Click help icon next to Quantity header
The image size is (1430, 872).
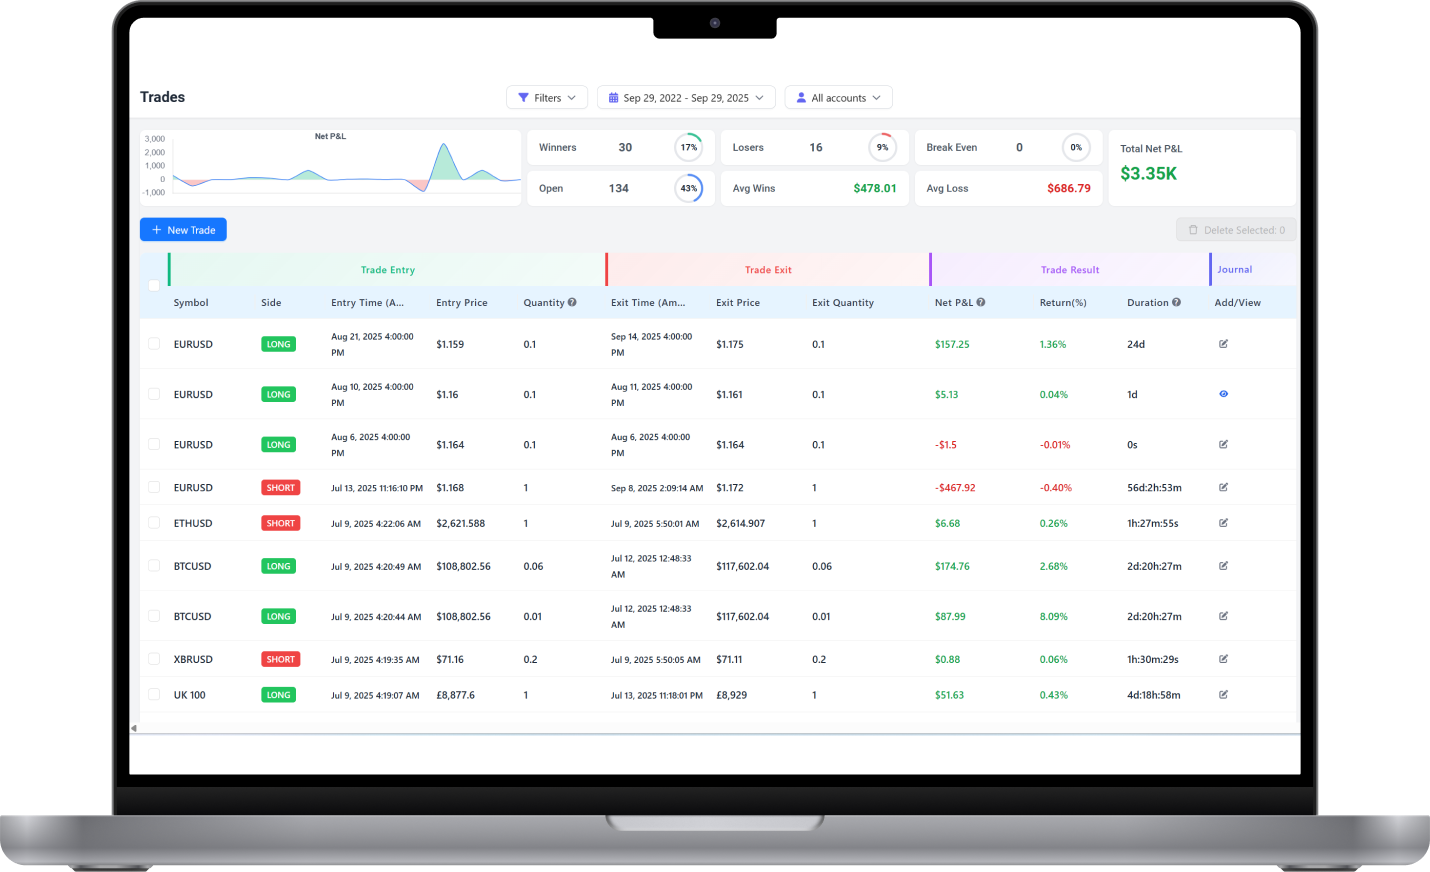[572, 302]
